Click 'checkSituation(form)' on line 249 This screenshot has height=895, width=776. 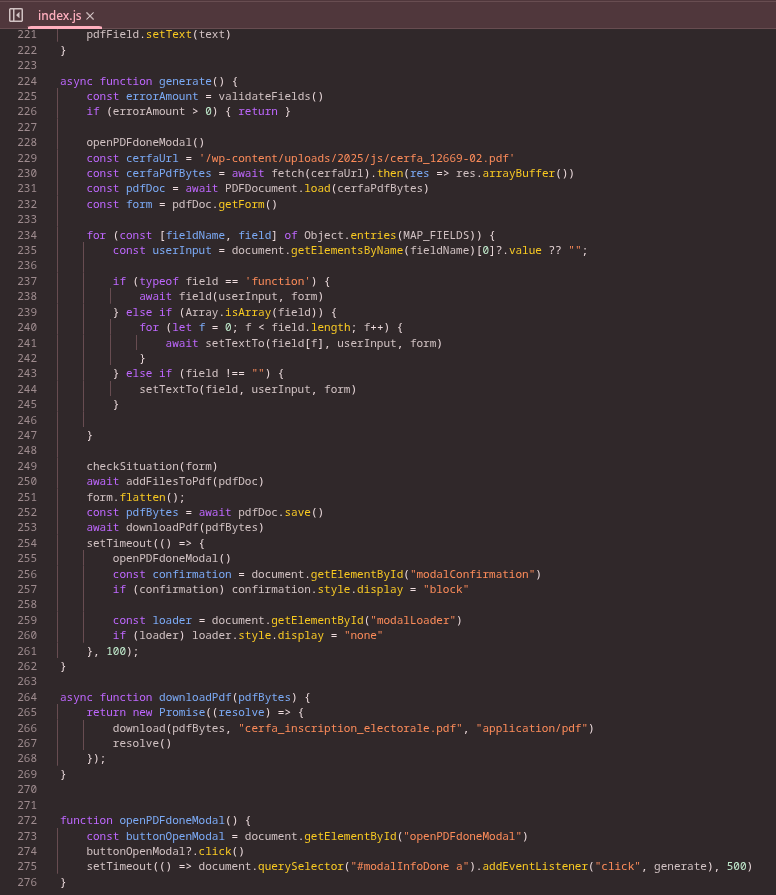tap(152, 466)
